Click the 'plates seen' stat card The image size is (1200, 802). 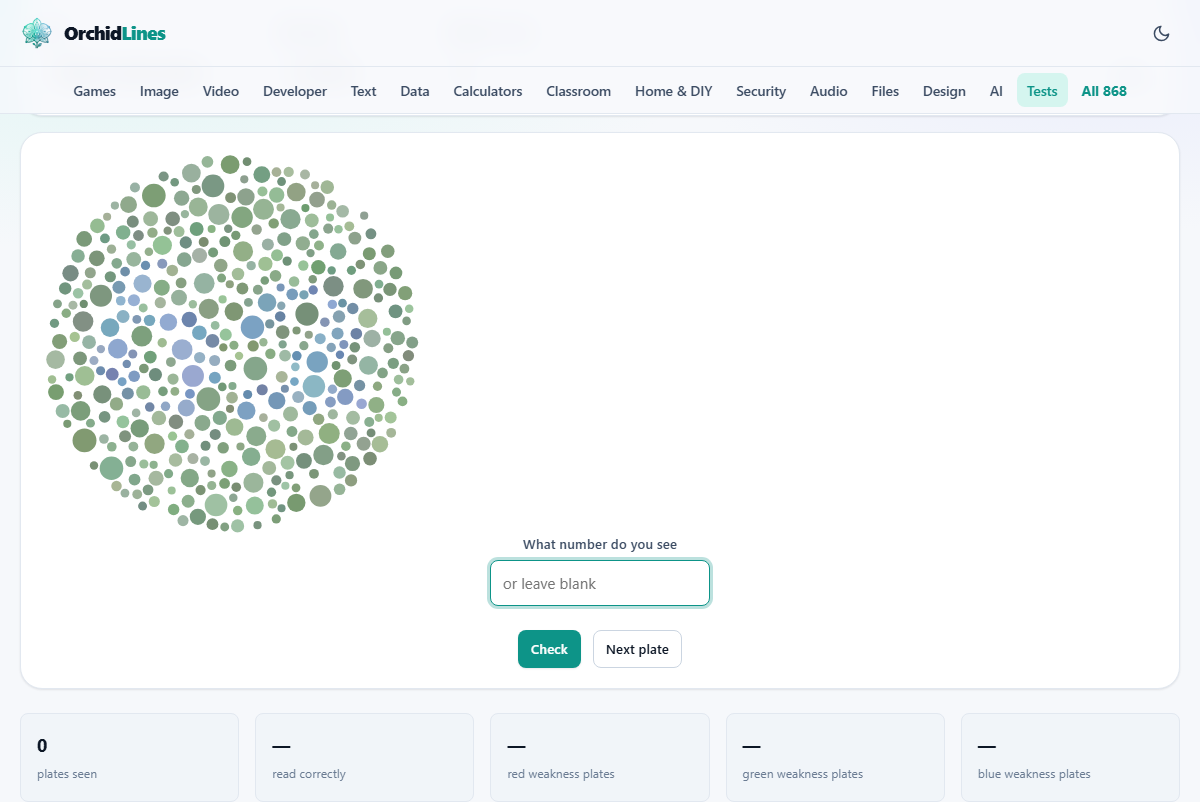pyautogui.click(x=129, y=757)
